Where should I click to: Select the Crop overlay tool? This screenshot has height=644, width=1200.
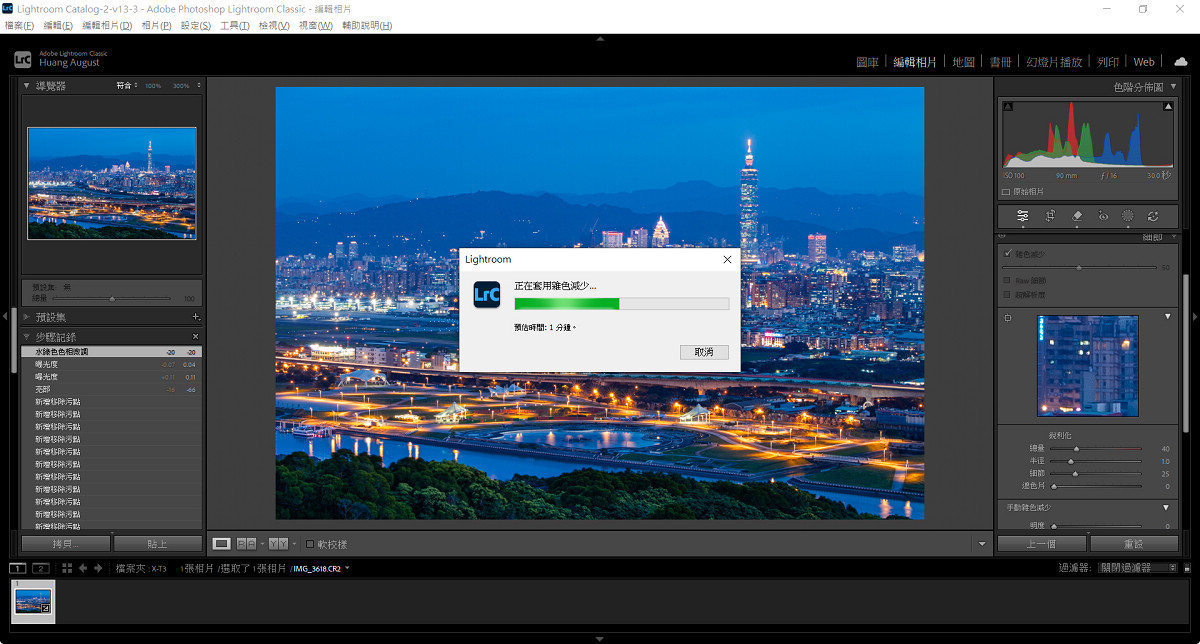click(1050, 216)
